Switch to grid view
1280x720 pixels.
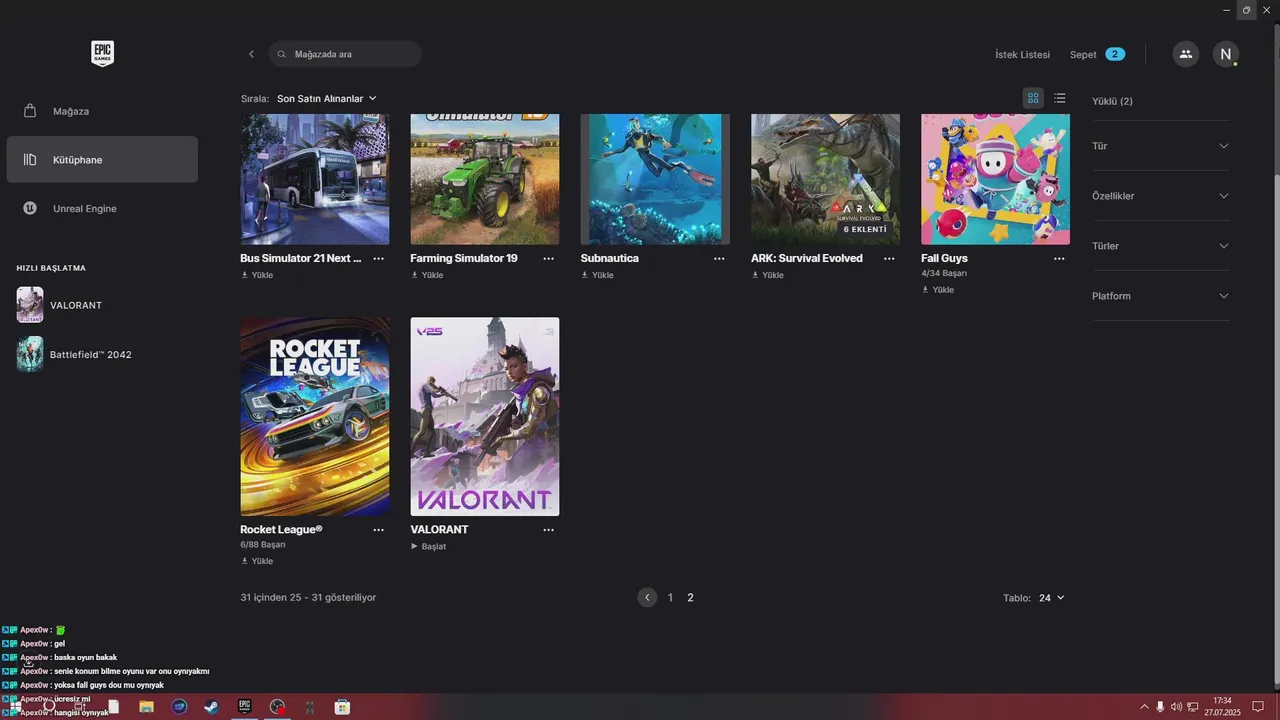click(x=1033, y=98)
